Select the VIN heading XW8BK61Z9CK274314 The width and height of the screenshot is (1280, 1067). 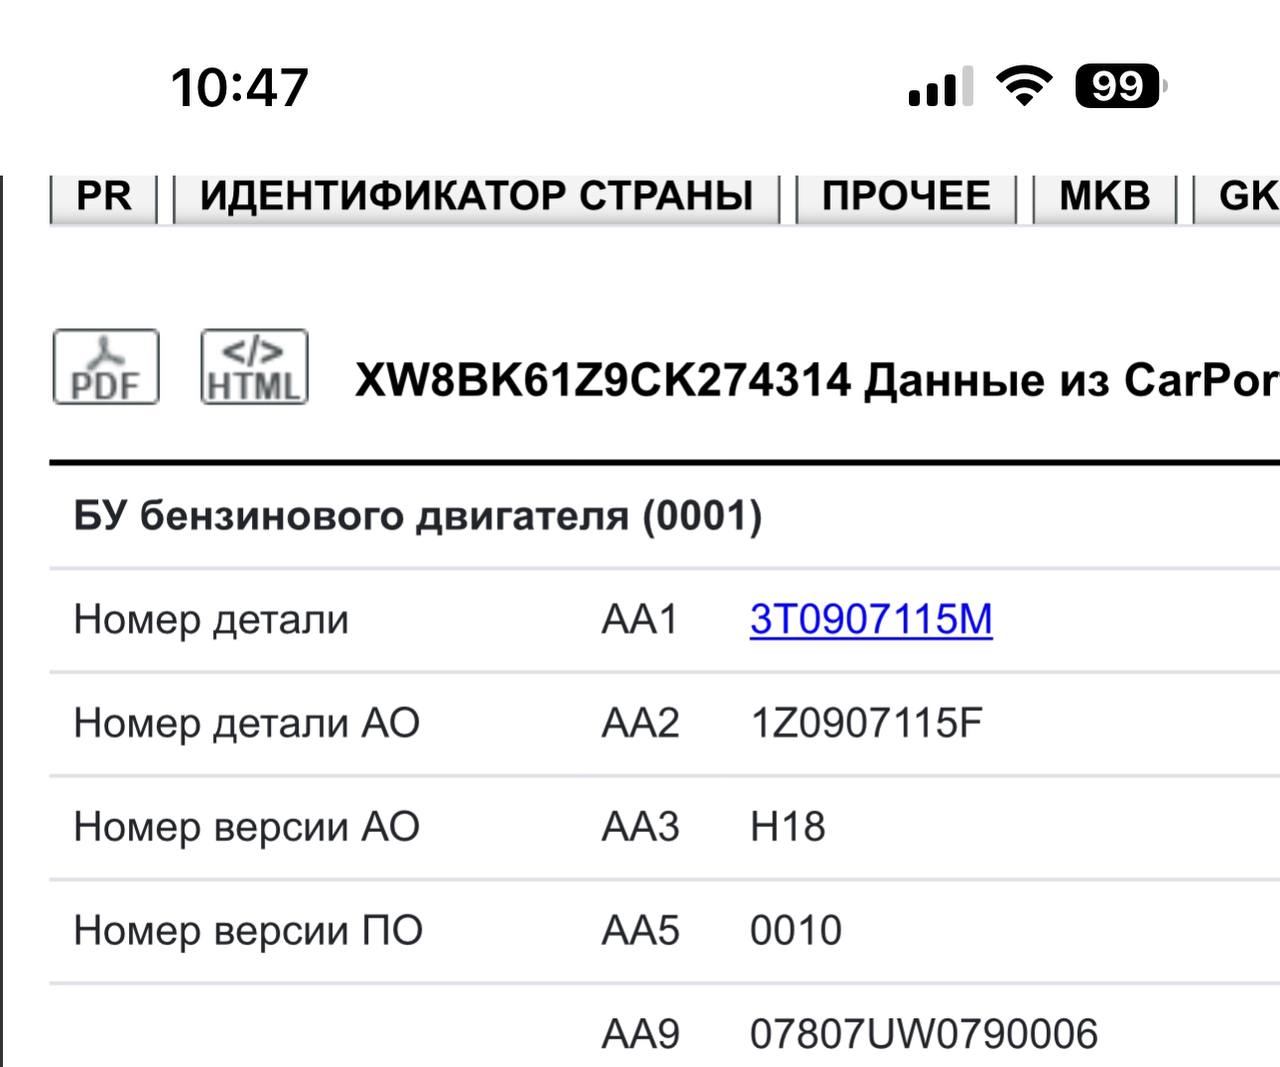603,381
